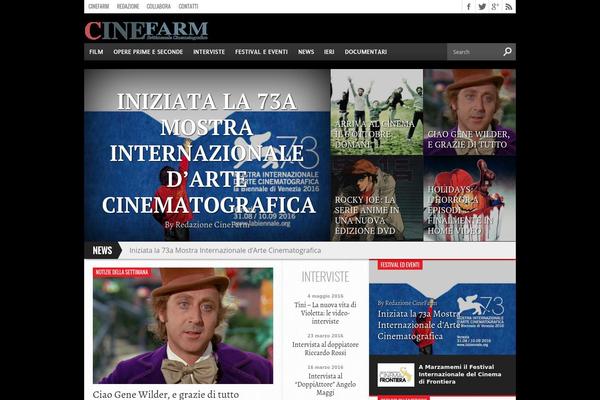
Task: Open the Collabora top bar link
Action: (158, 6)
